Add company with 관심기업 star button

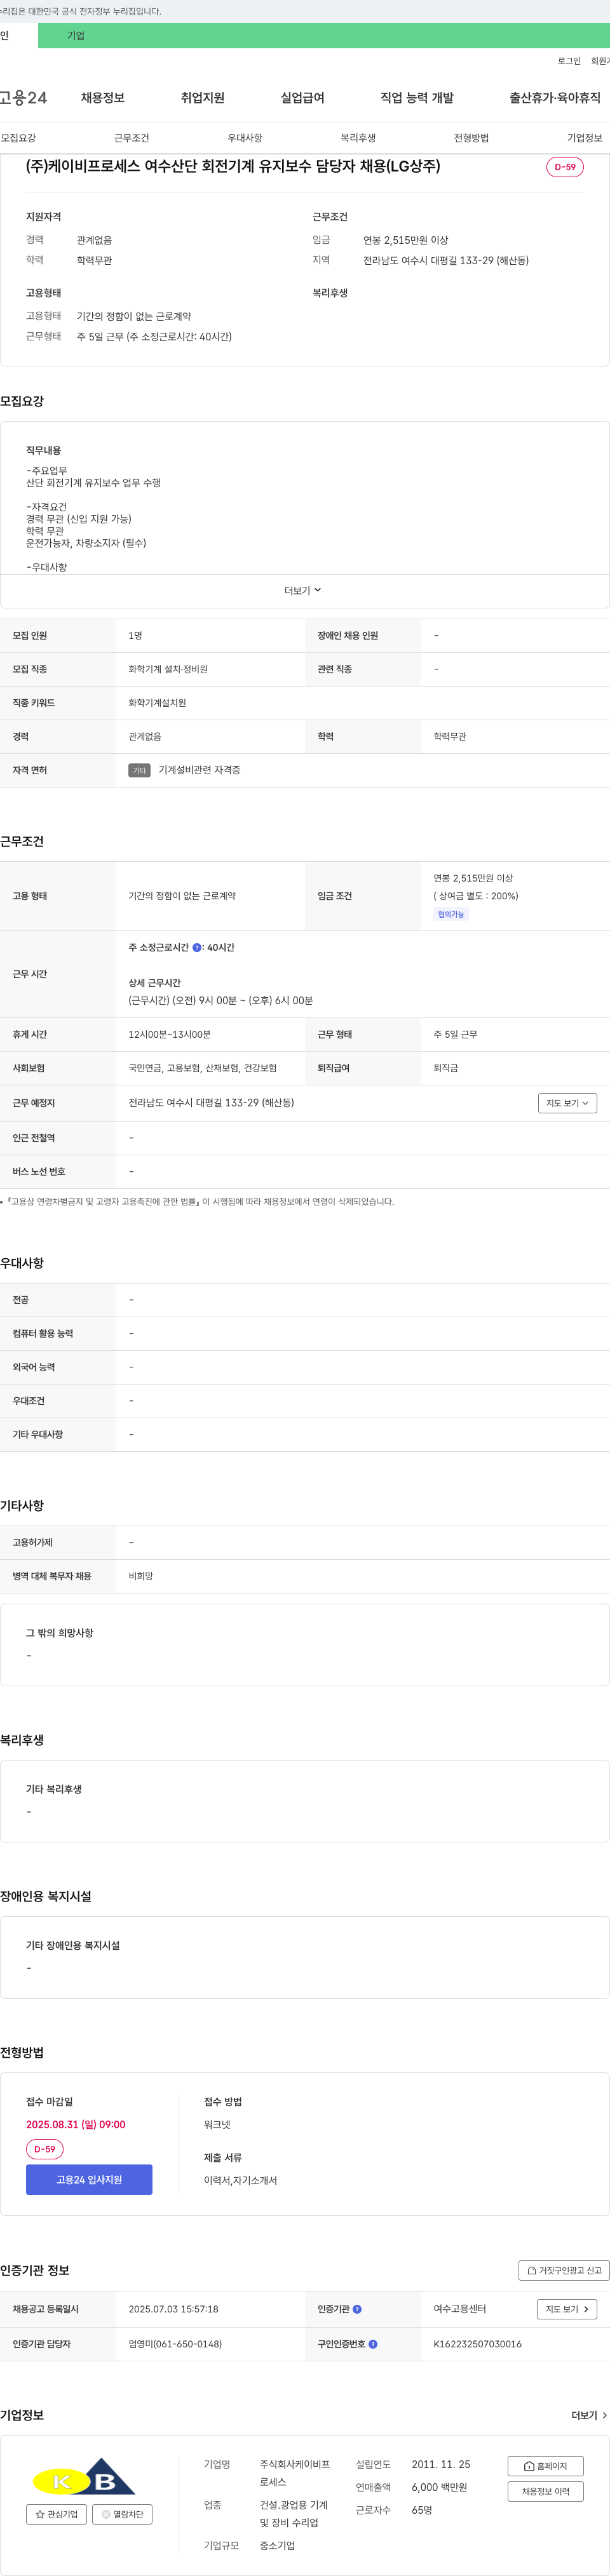tap(56, 2514)
